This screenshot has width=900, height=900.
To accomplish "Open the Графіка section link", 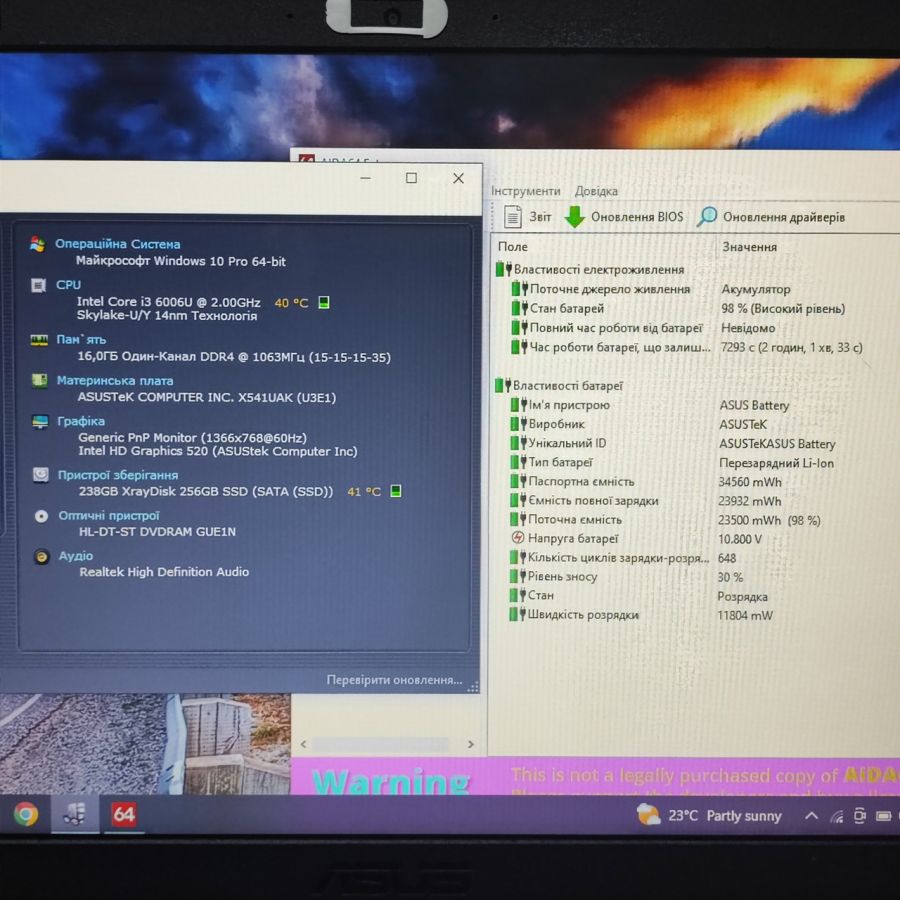I will point(81,421).
